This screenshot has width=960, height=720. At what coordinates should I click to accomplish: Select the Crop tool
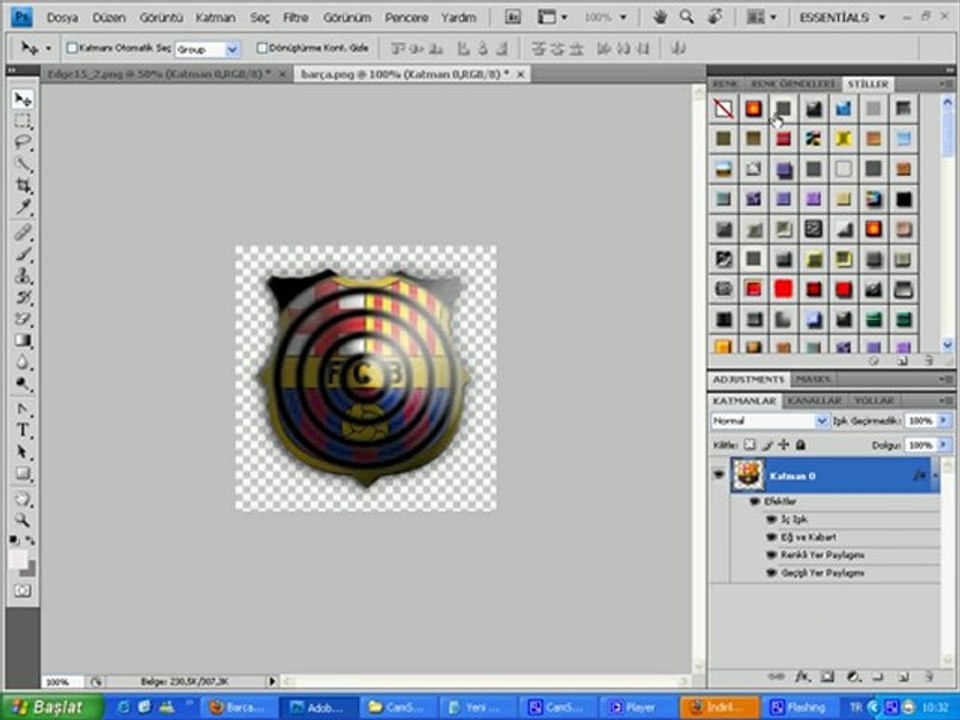click(x=23, y=185)
